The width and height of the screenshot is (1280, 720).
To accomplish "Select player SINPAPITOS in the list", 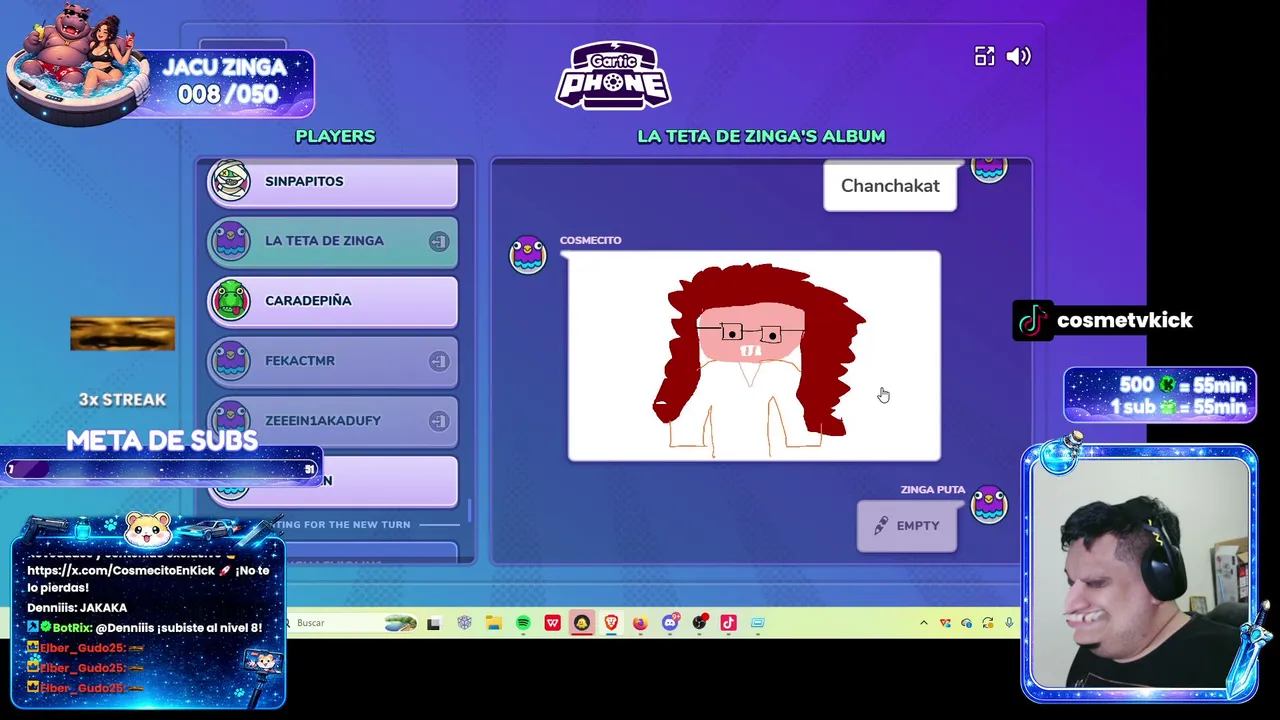I will point(332,182).
